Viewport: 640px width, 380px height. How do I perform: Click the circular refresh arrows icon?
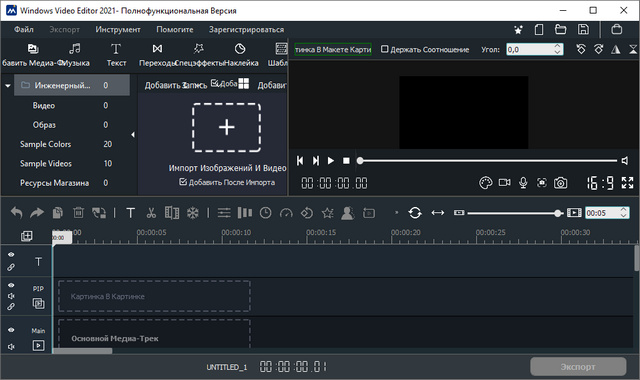coord(415,213)
